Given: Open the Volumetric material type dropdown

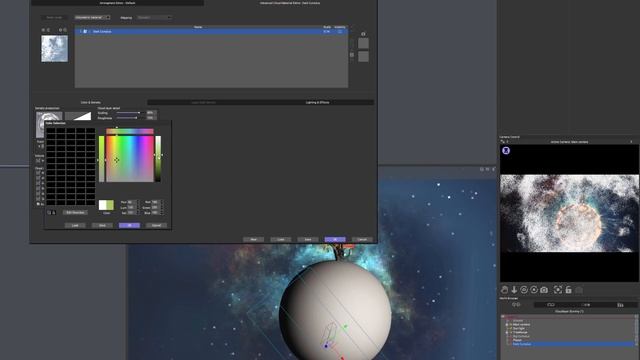Looking at the screenshot, I should (x=92, y=18).
